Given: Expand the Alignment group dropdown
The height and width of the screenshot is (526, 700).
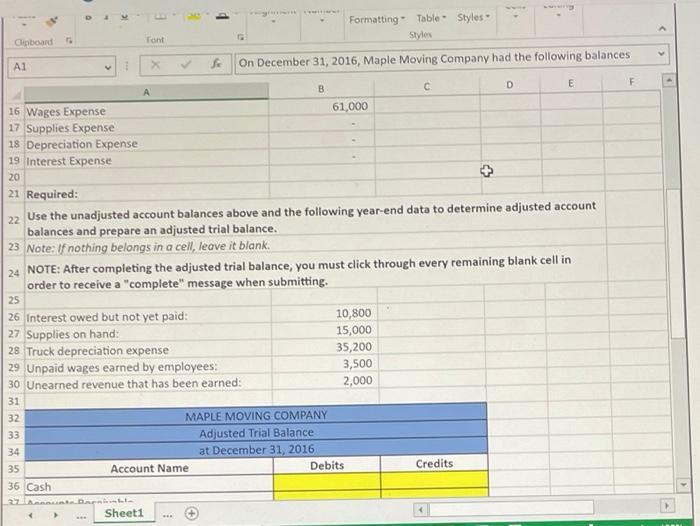Looking at the screenshot, I should click(x=273, y=21).
